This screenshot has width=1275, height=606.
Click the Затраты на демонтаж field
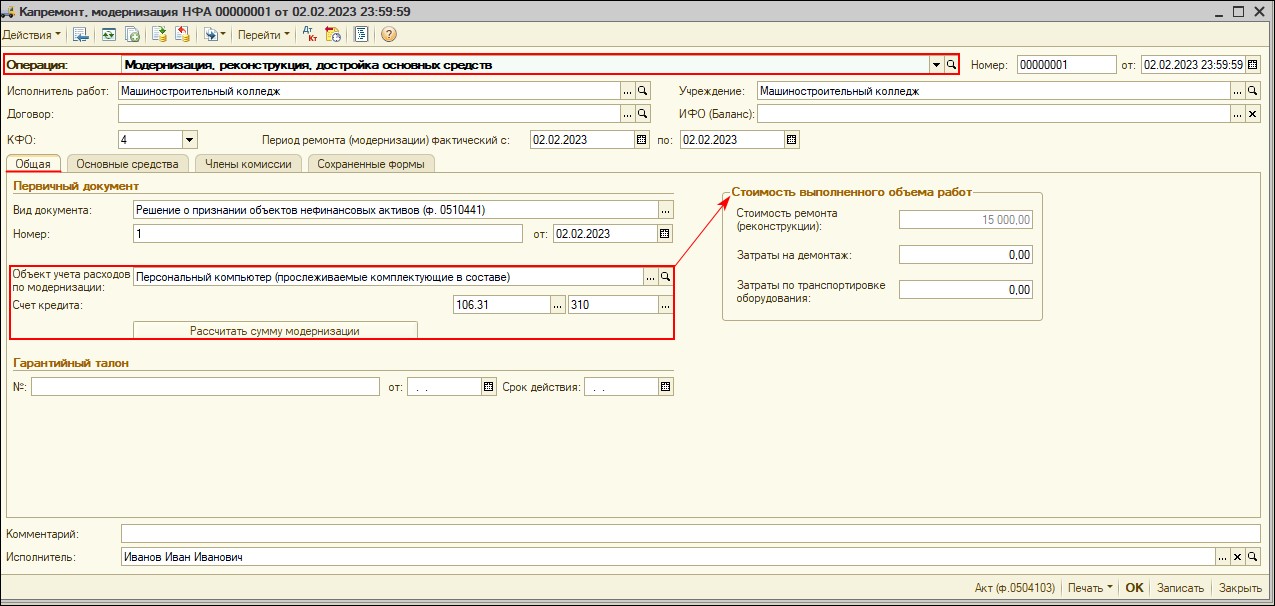(x=965, y=255)
